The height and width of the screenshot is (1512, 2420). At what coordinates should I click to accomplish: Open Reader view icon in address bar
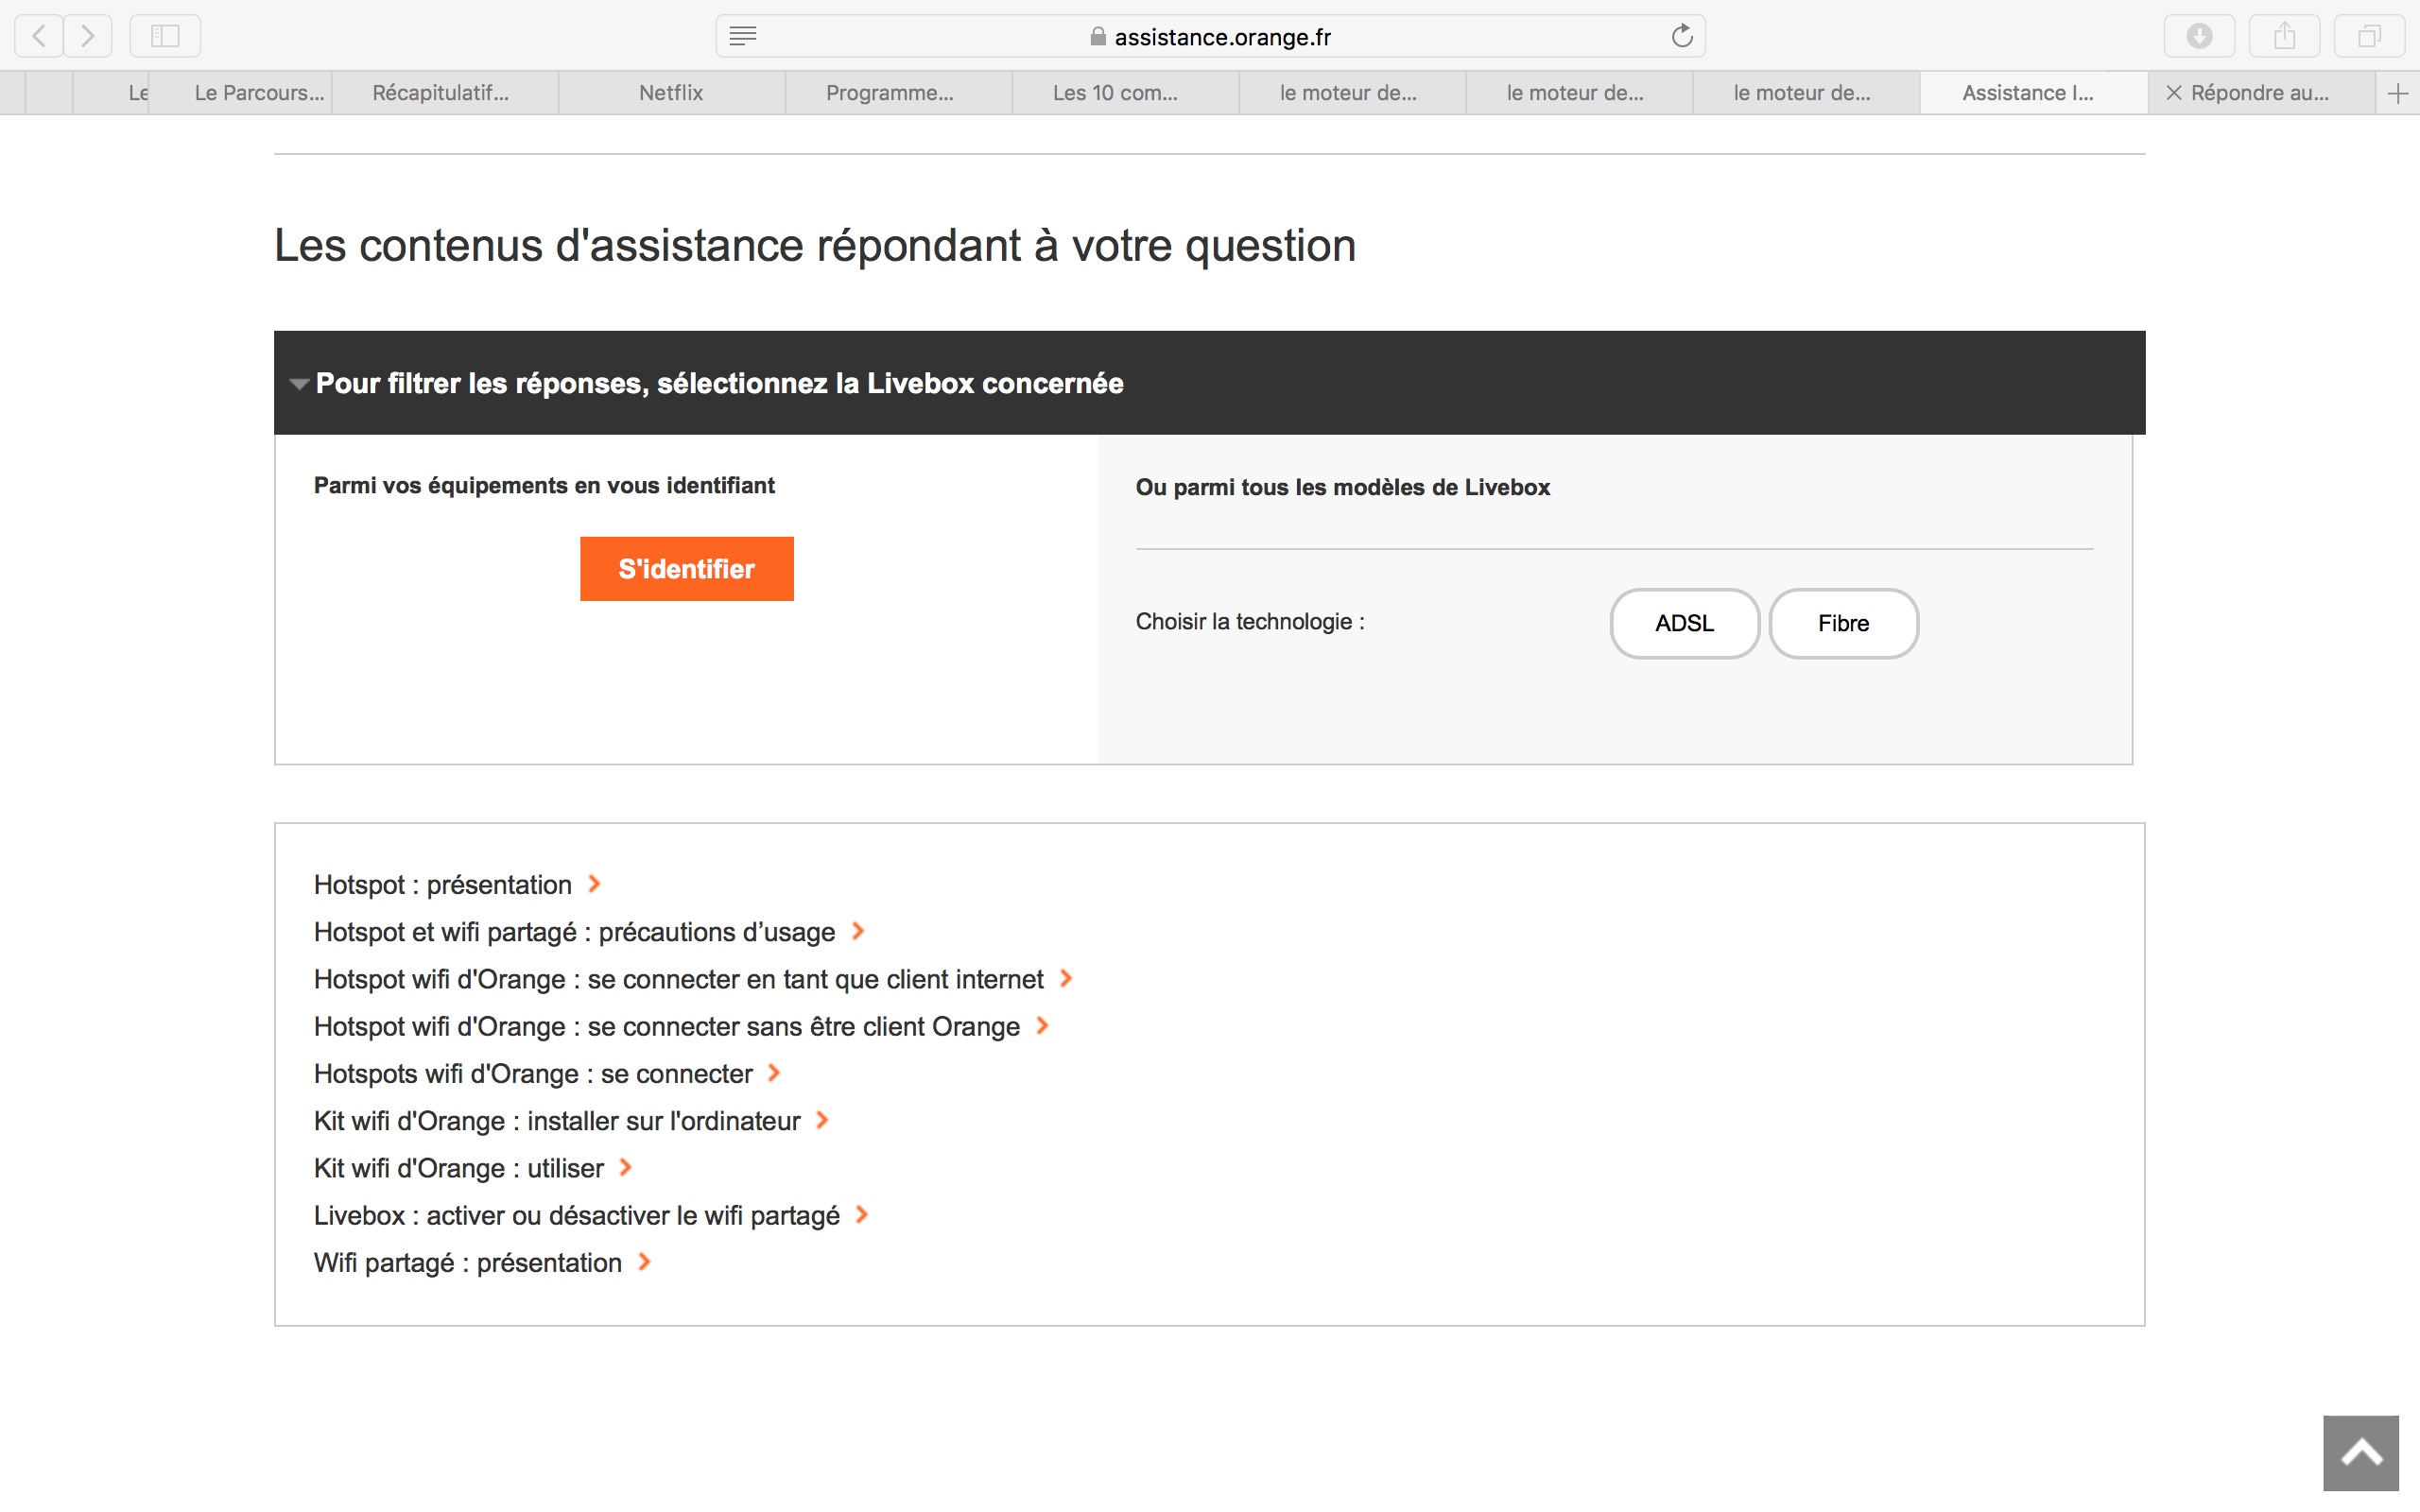click(x=743, y=36)
